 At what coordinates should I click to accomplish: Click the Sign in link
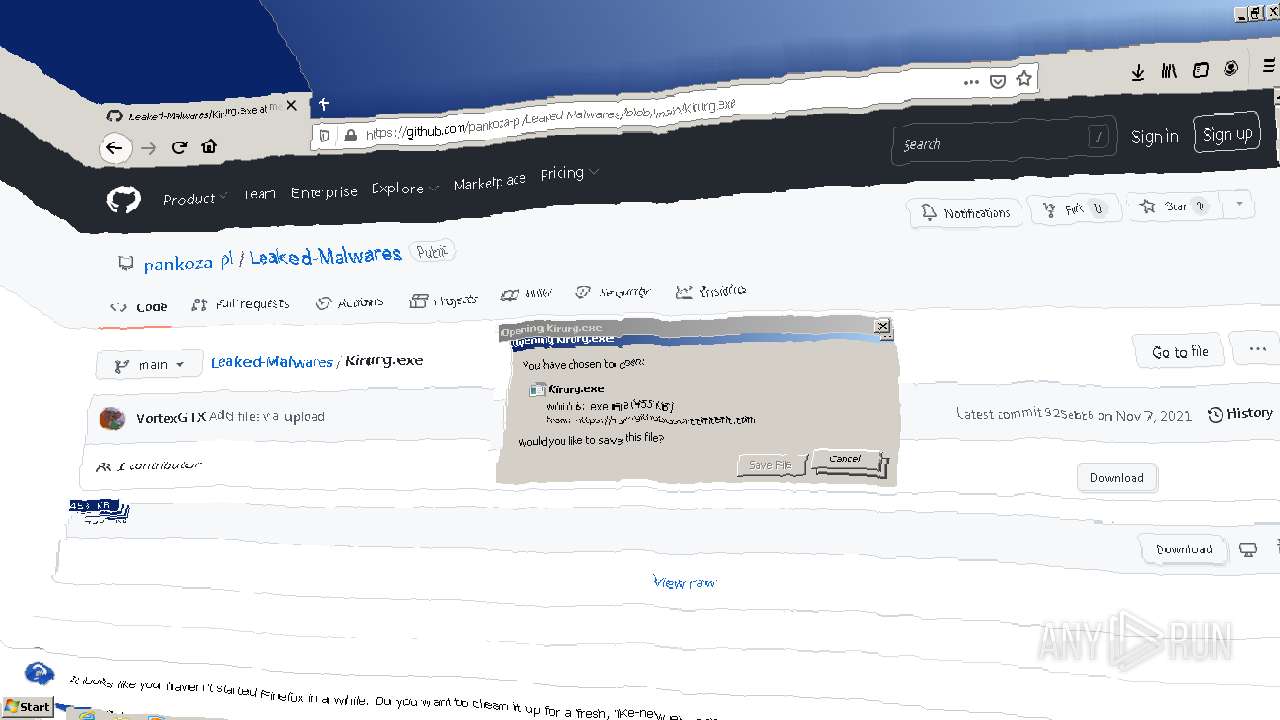point(1154,137)
